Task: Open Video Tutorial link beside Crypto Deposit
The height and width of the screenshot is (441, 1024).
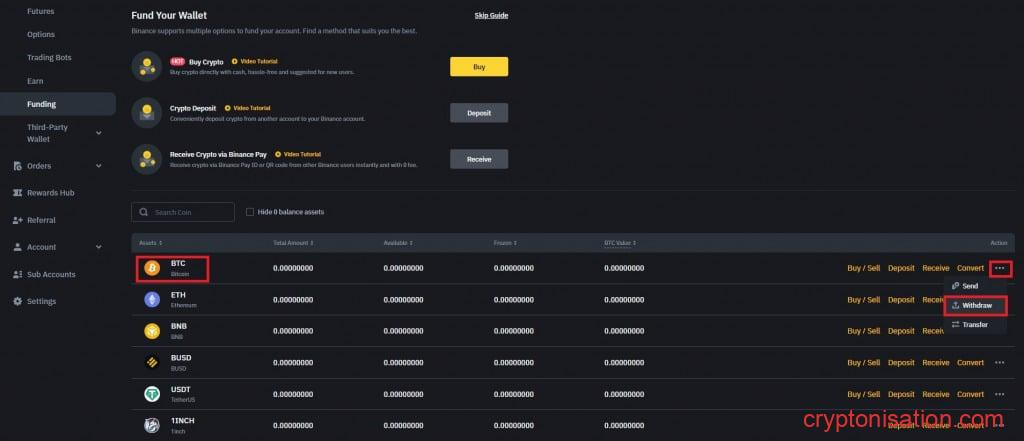Action: point(248,108)
